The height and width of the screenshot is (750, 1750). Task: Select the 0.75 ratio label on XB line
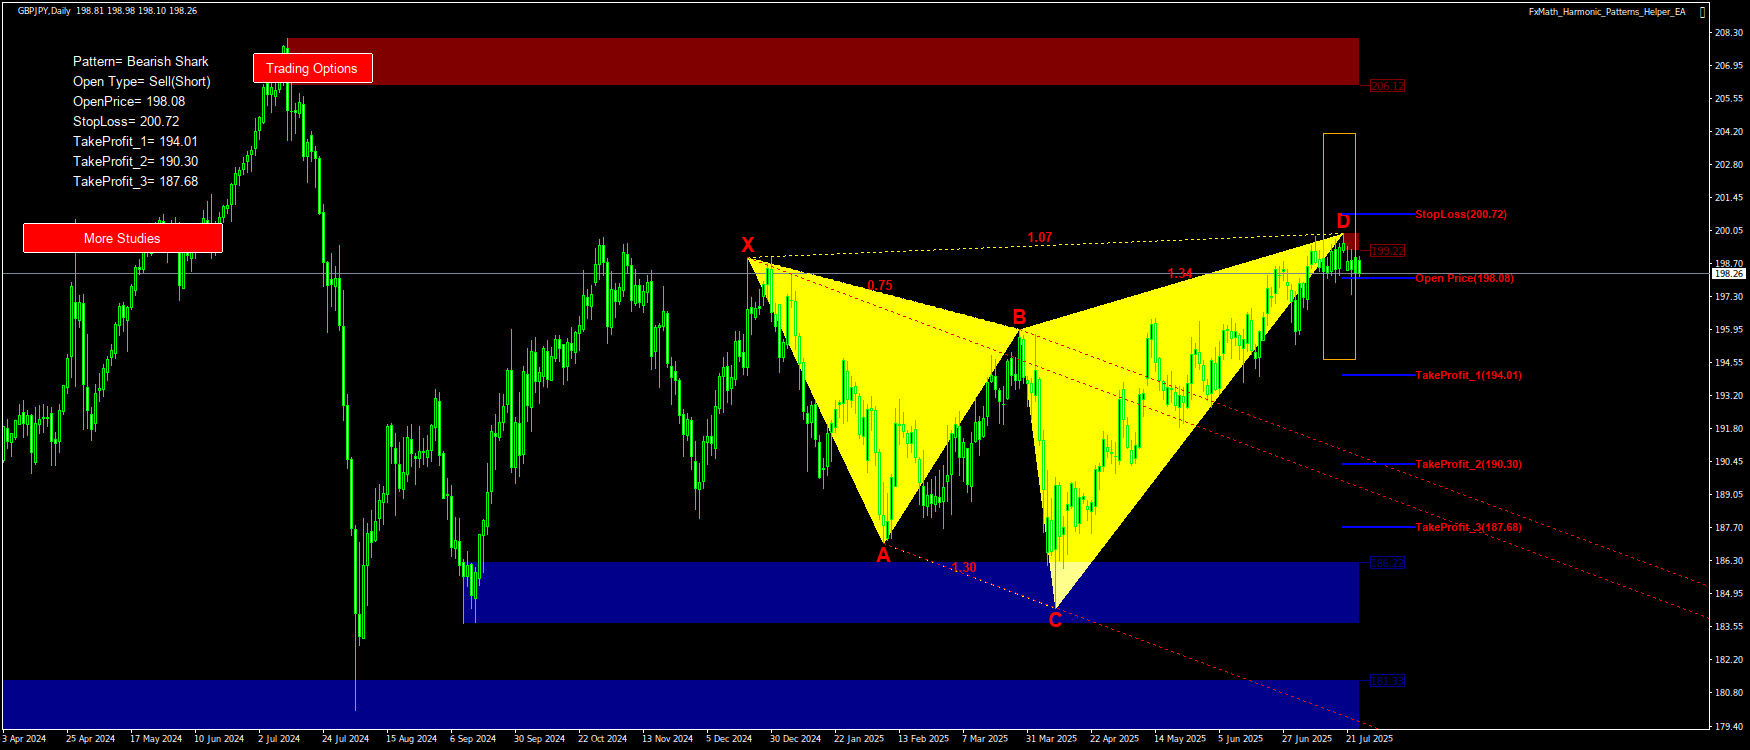pos(880,285)
